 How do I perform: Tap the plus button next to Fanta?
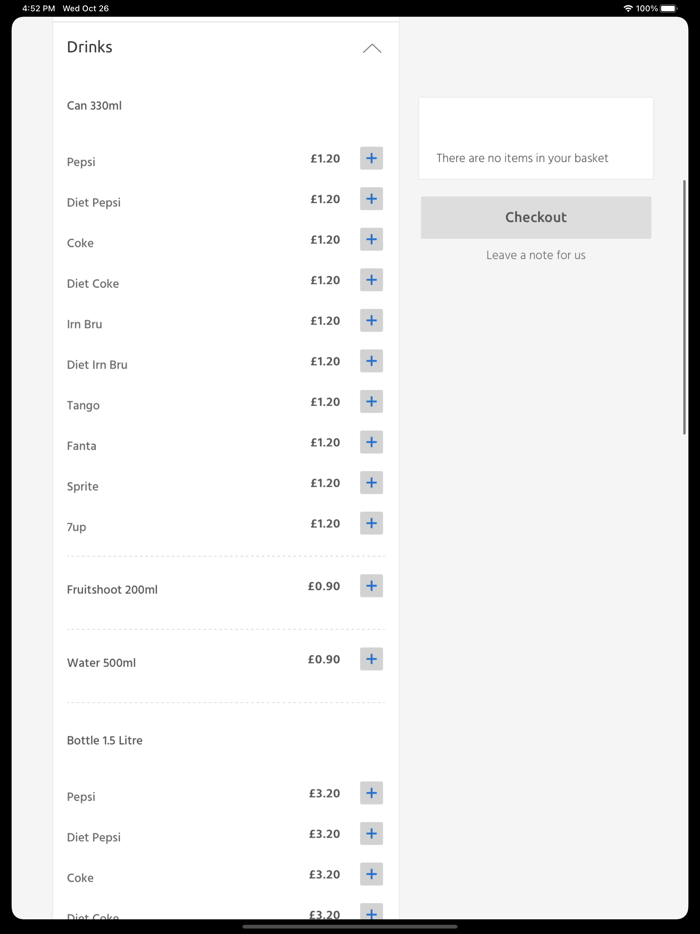(371, 442)
